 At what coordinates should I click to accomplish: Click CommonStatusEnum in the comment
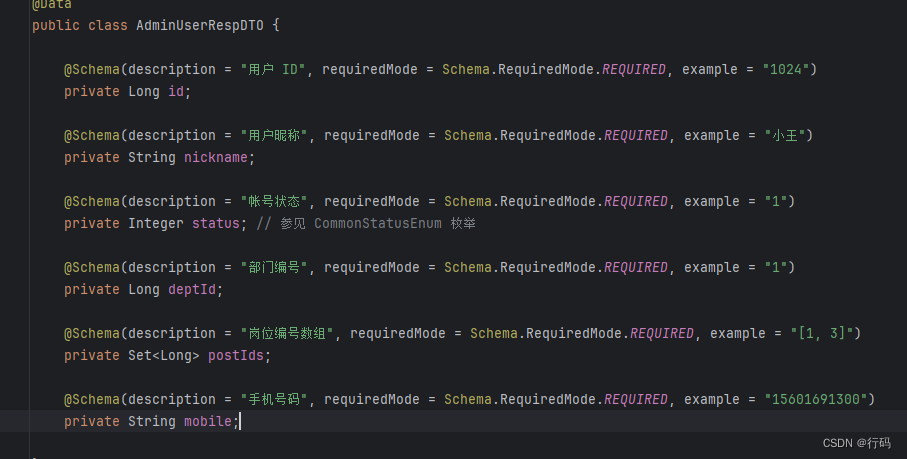point(378,223)
